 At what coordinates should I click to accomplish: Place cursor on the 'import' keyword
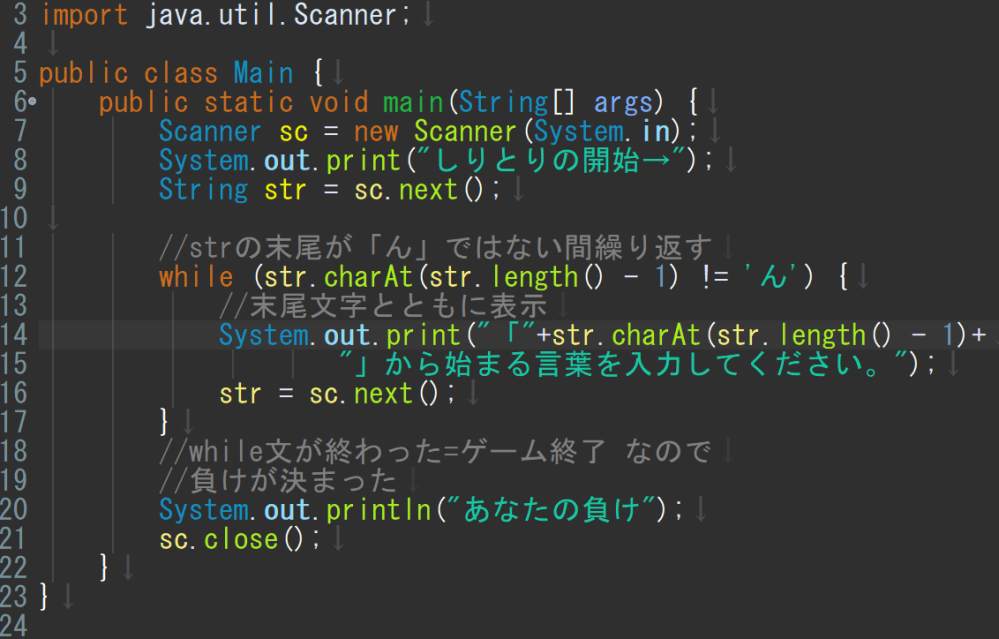pos(84,15)
